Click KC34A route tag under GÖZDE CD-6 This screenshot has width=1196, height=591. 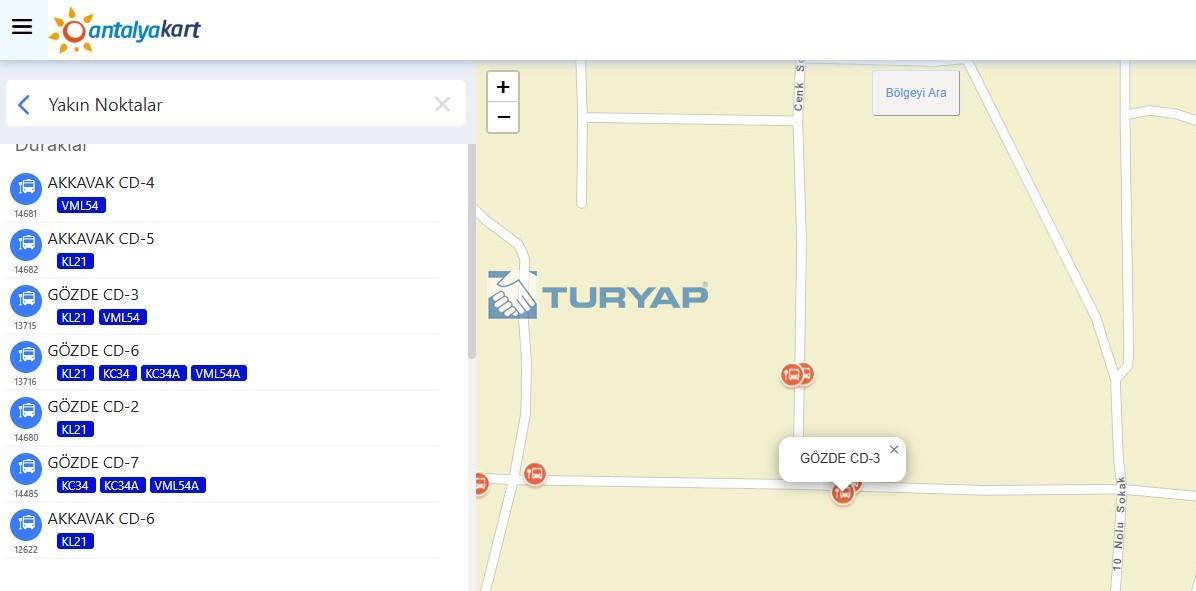point(164,373)
